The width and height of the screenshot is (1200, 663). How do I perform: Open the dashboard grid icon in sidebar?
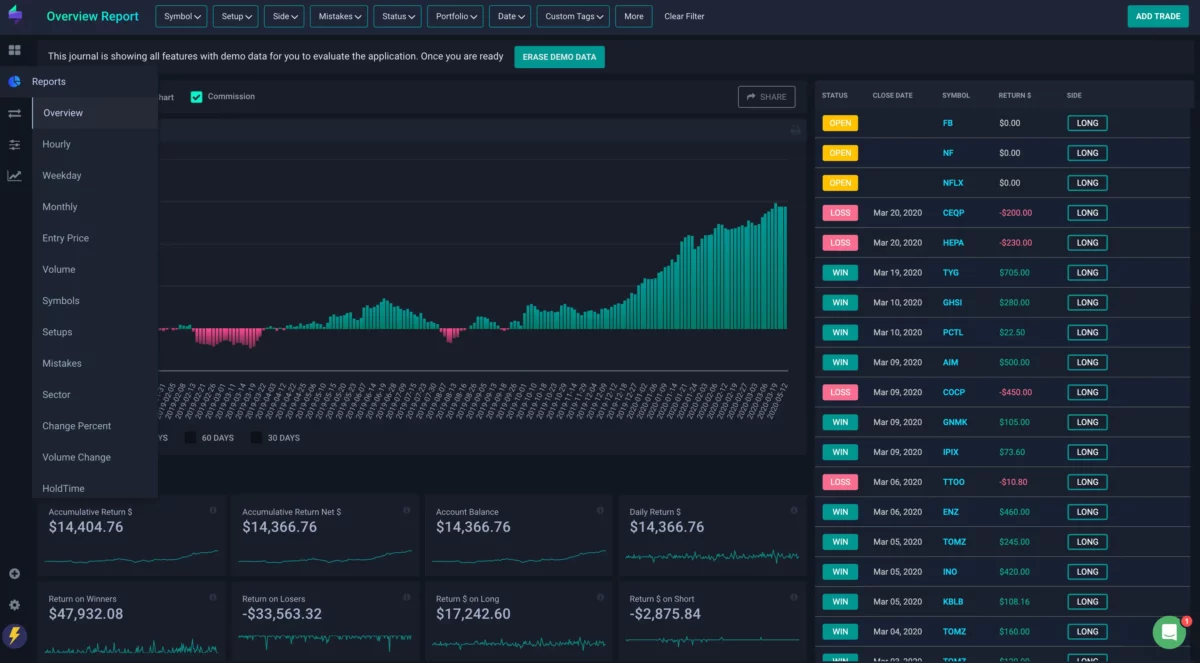click(x=14, y=49)
